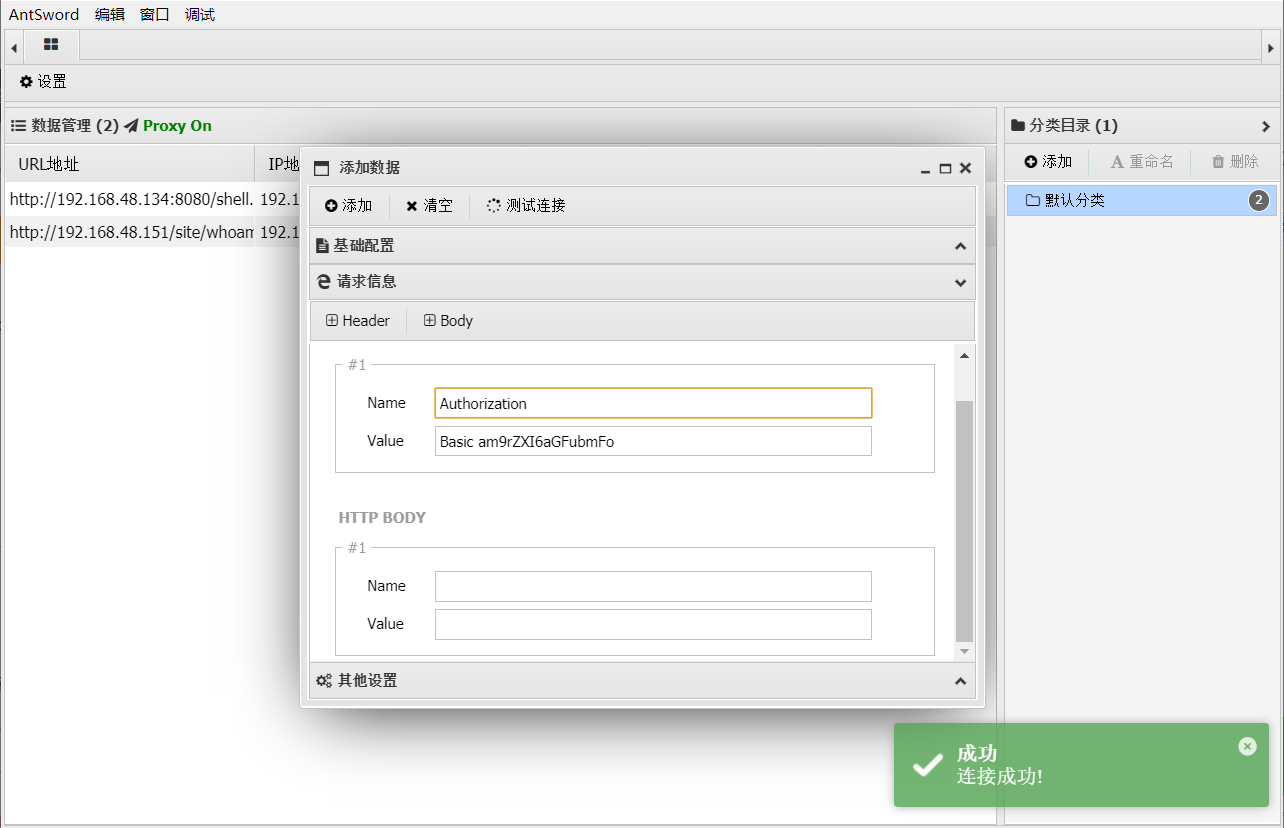Click 添加 in the 添加数据 dialog toolbar

click(348, 206)
